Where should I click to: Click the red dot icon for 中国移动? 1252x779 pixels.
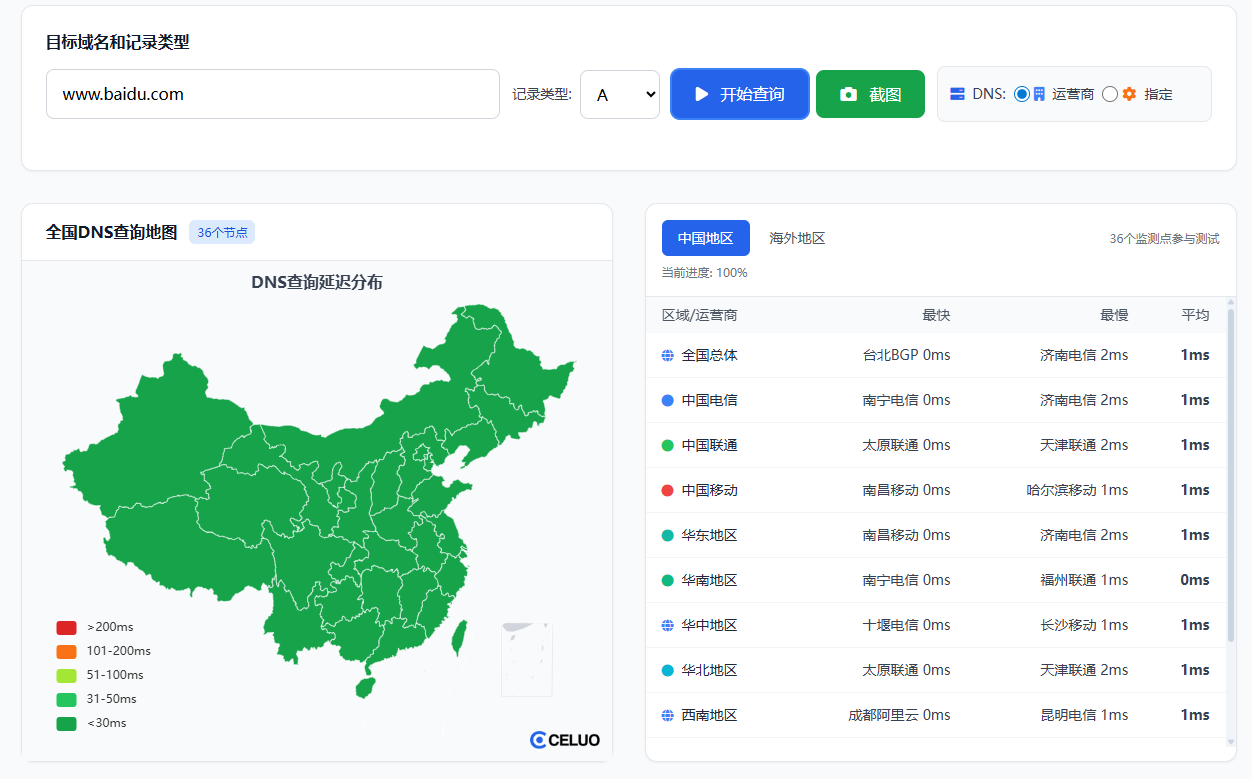(668, 490)
